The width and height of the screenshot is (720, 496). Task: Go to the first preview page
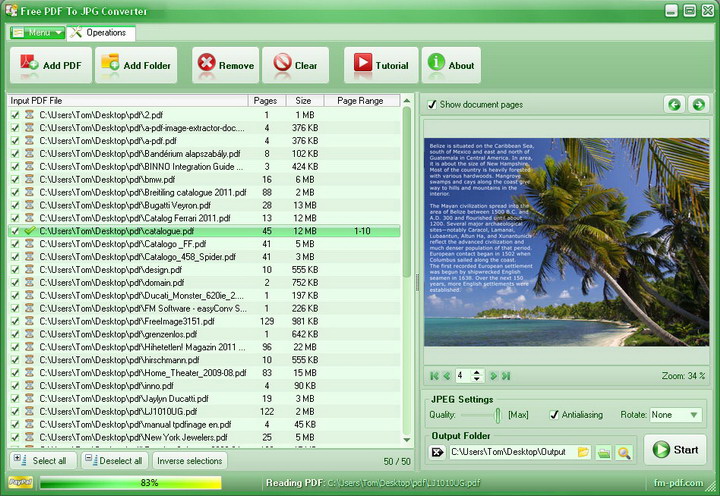coord(435,376)
